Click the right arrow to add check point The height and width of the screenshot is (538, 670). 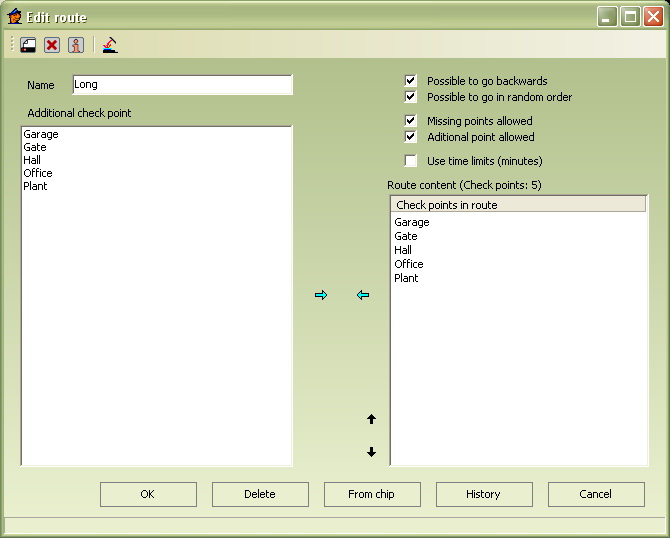pos(321,295)
